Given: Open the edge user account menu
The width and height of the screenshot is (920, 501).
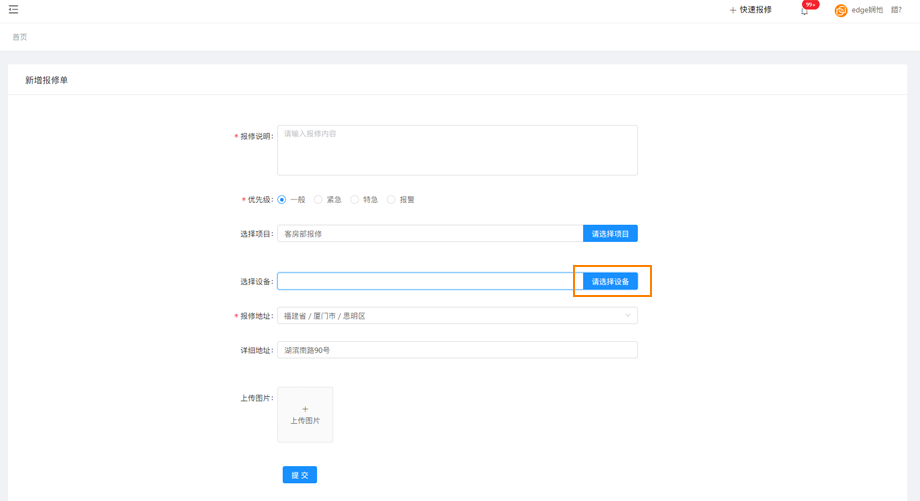Looking at the screenshot, I should coord(867,10).
